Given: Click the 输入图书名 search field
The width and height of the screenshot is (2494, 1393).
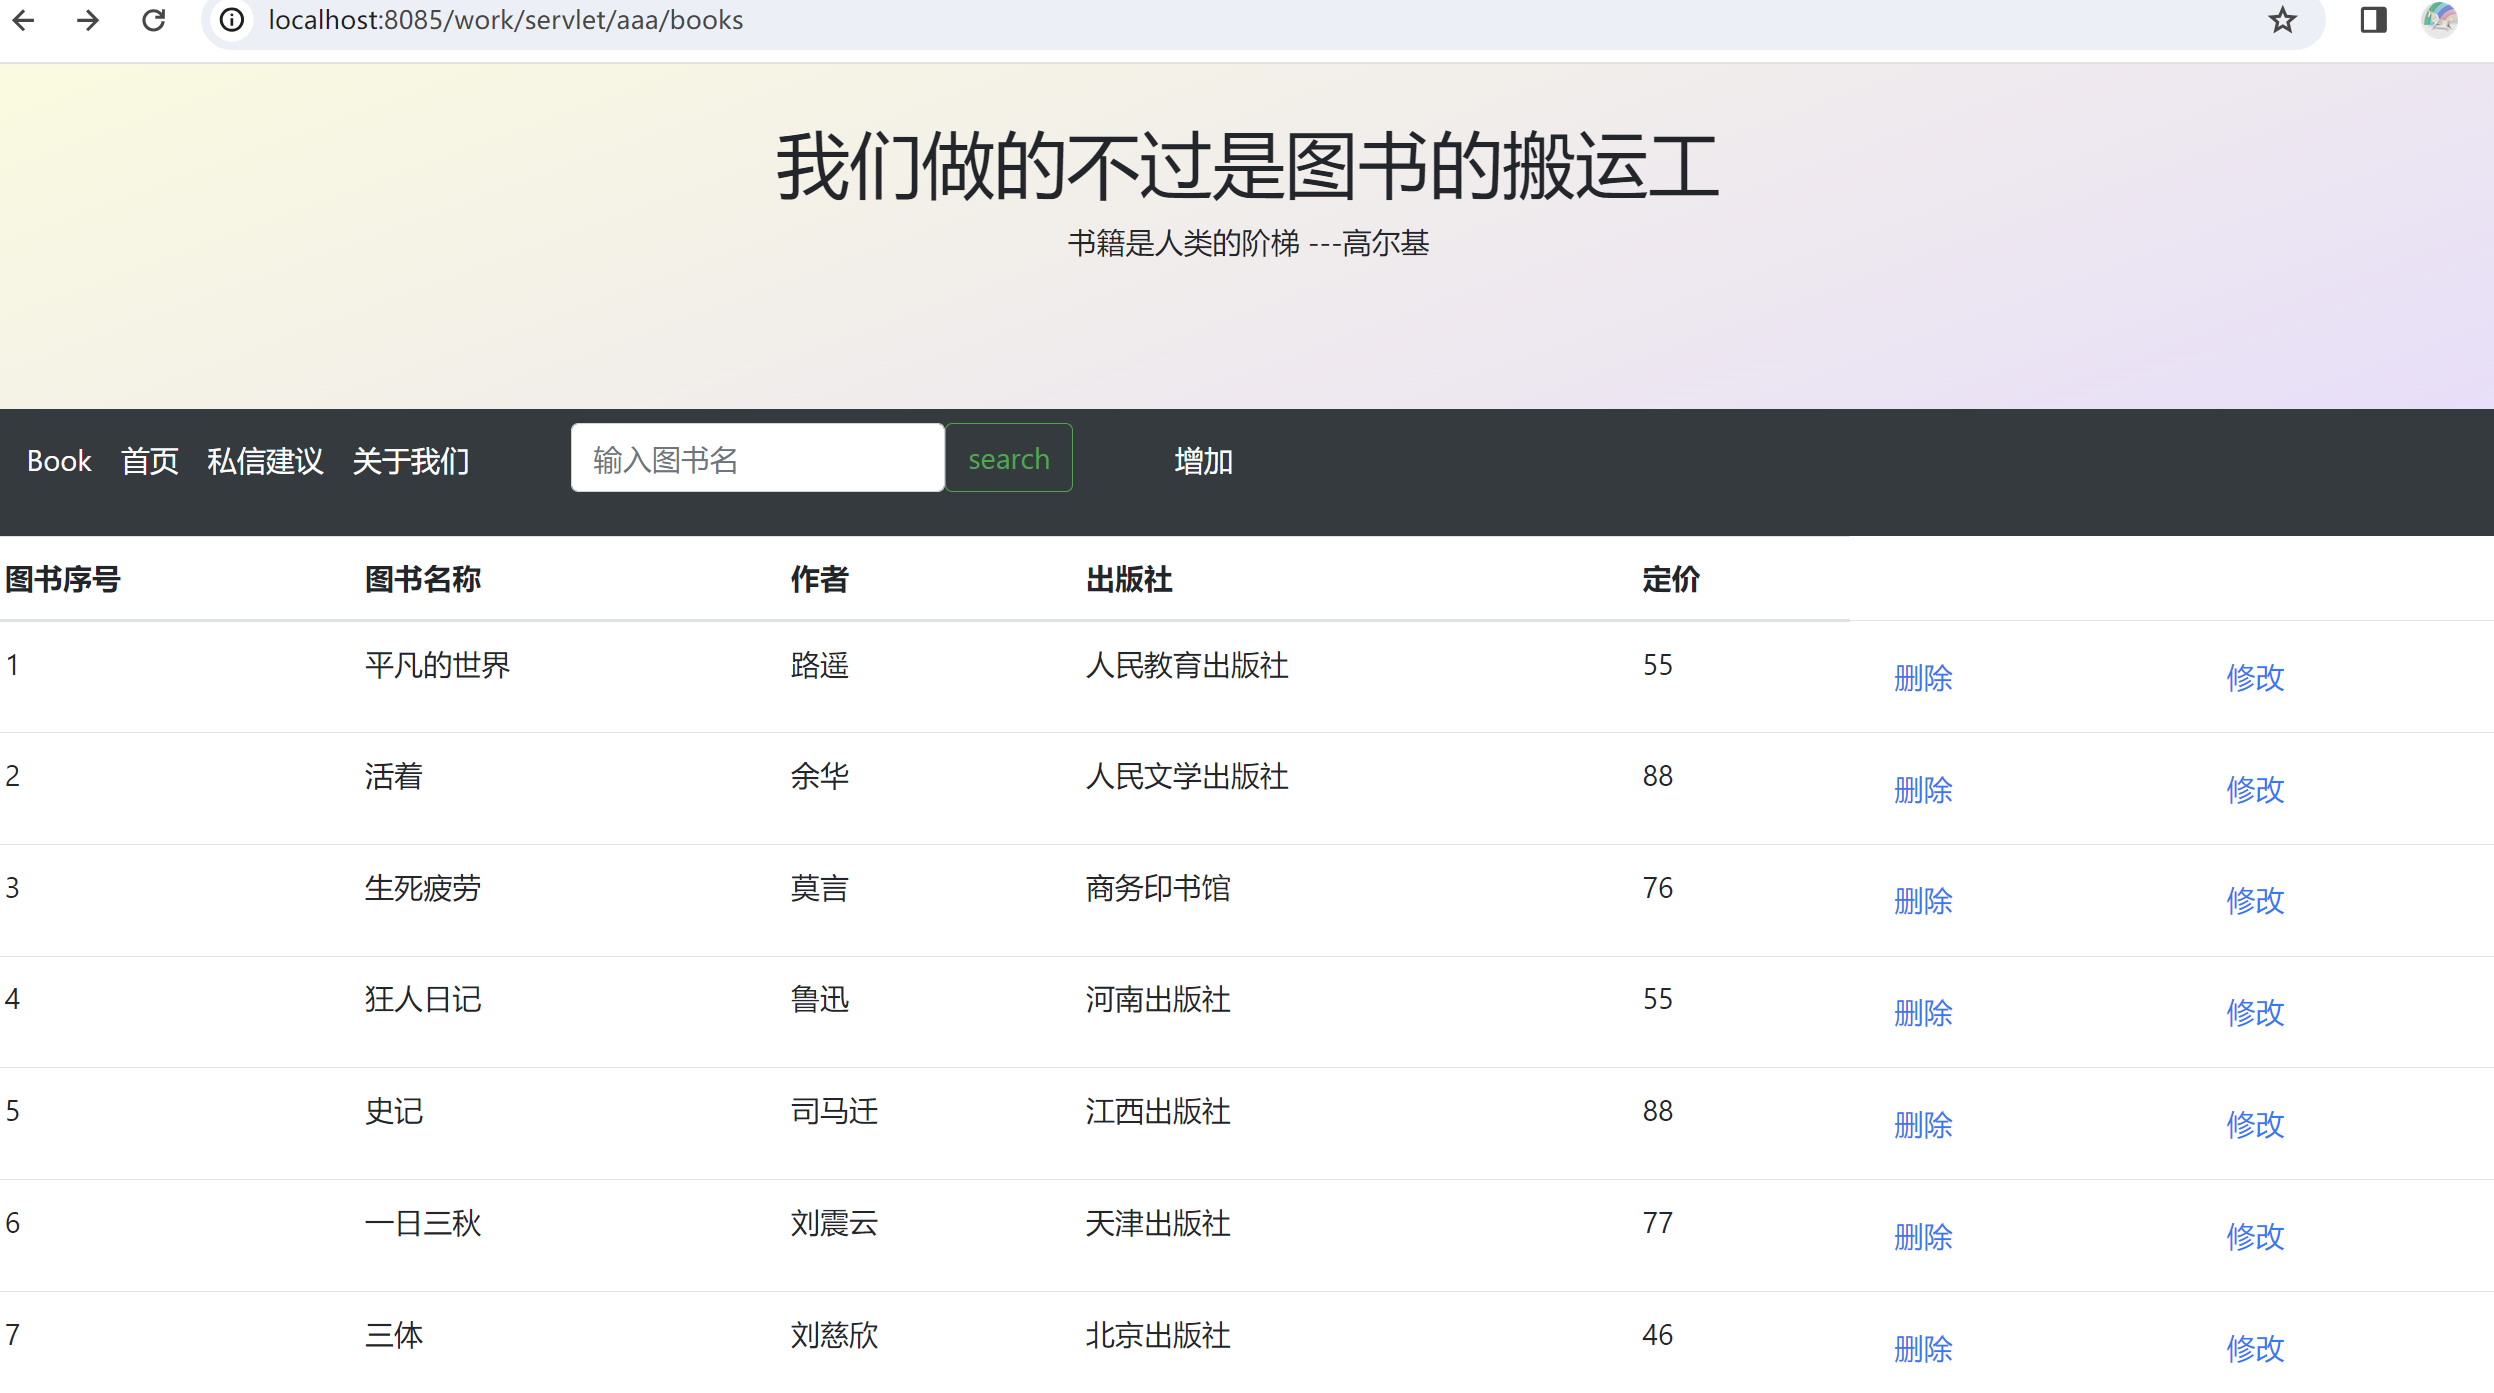Looking at the screenshot, I should pos(757,458).
